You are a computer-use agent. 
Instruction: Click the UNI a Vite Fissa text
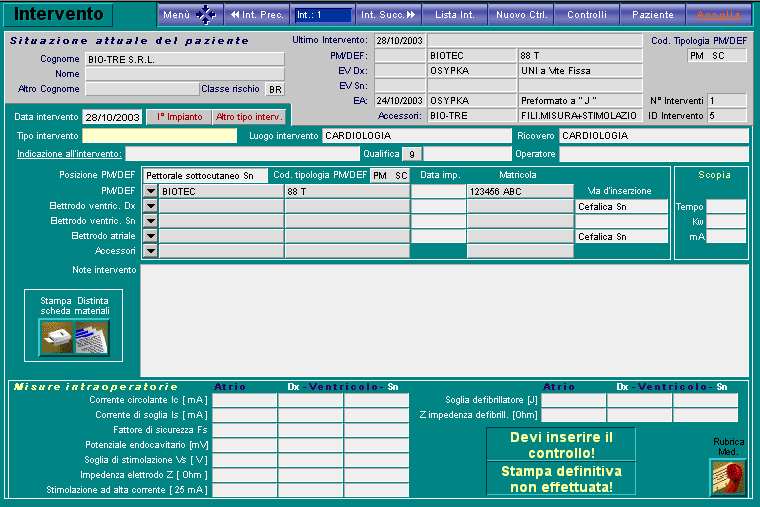click(556, 71)
